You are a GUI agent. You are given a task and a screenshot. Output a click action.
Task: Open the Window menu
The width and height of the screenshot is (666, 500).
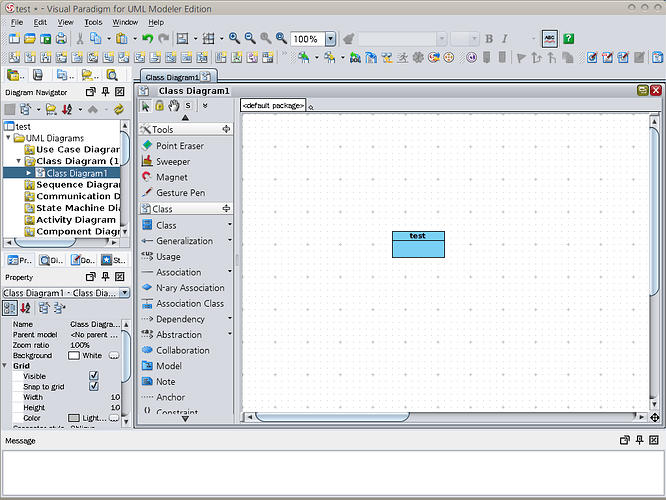[125, 22]
